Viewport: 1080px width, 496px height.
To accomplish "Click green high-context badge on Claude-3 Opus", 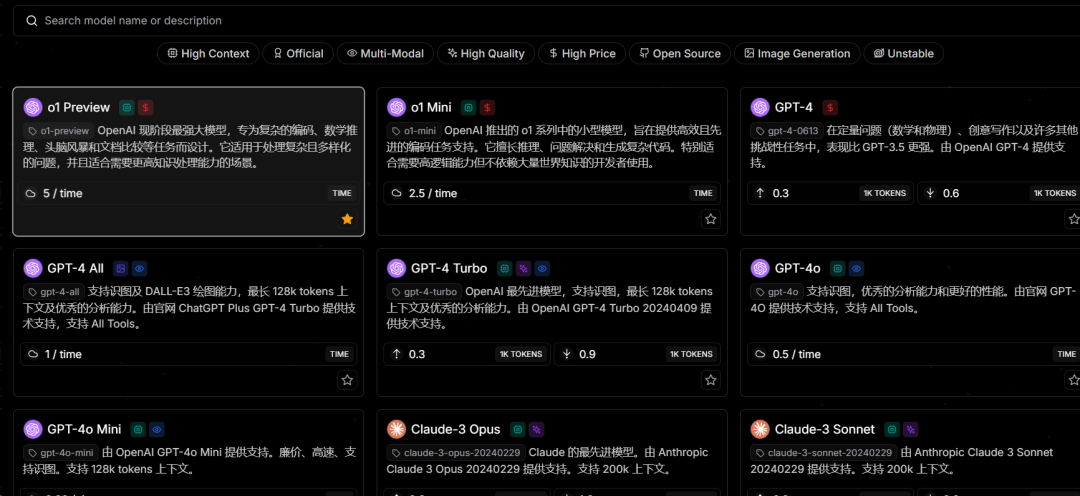I will 518,430.
